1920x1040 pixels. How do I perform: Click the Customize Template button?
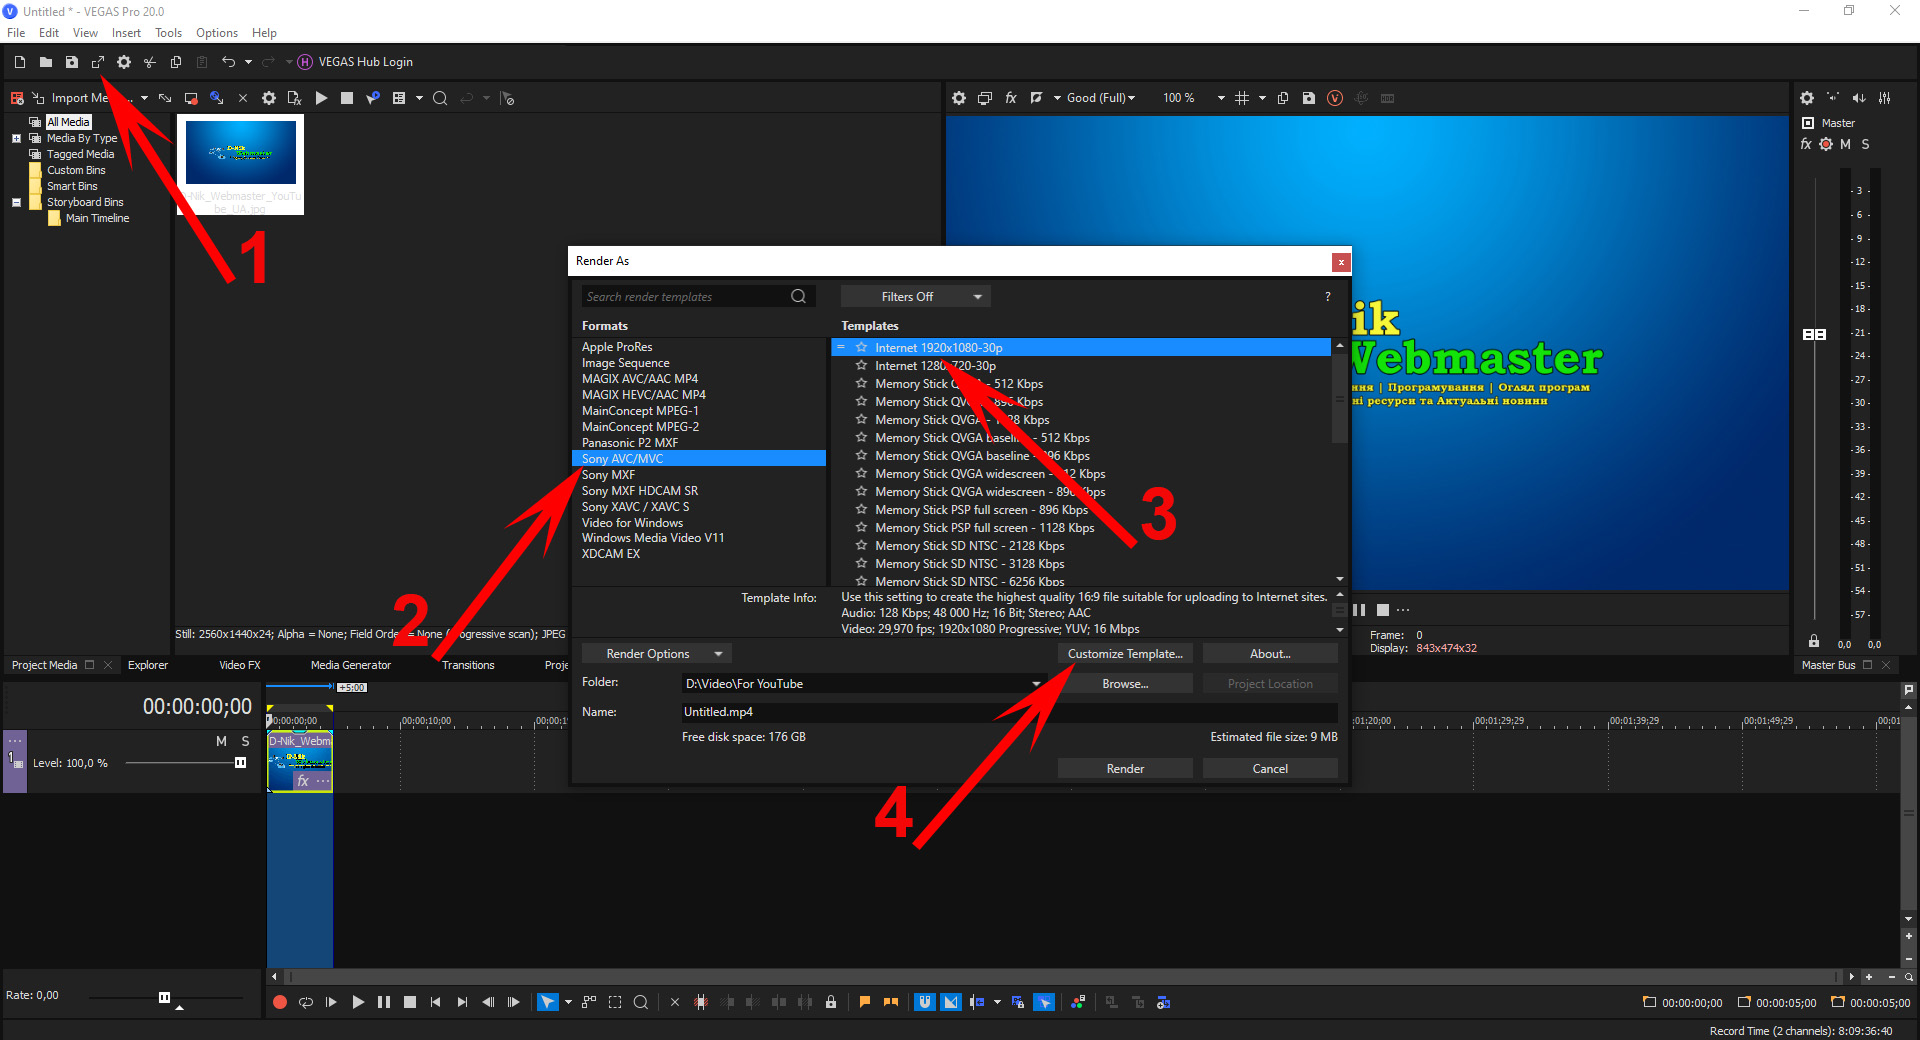[1125, 653]
